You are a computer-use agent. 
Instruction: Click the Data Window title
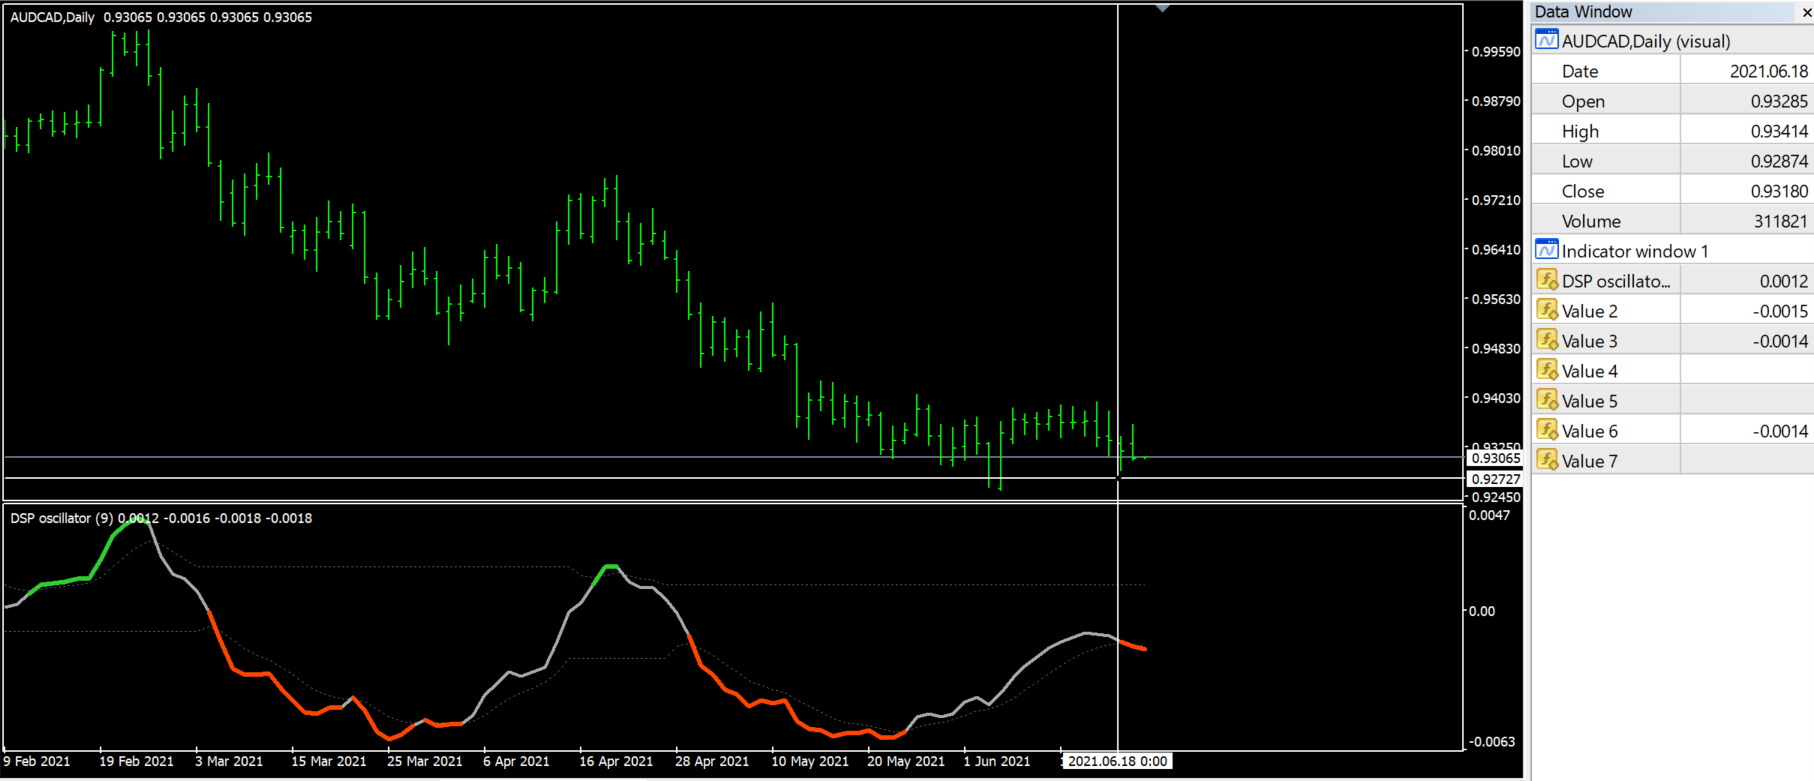[1583, 12]
